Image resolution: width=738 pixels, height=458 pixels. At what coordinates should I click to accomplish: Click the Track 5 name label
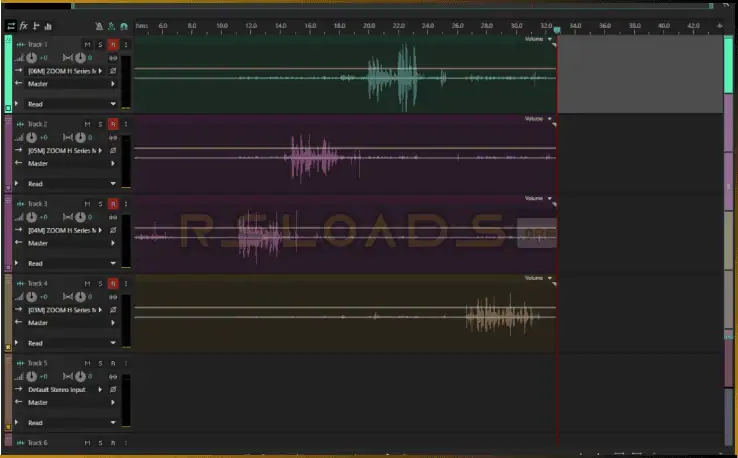coord(37,363)
